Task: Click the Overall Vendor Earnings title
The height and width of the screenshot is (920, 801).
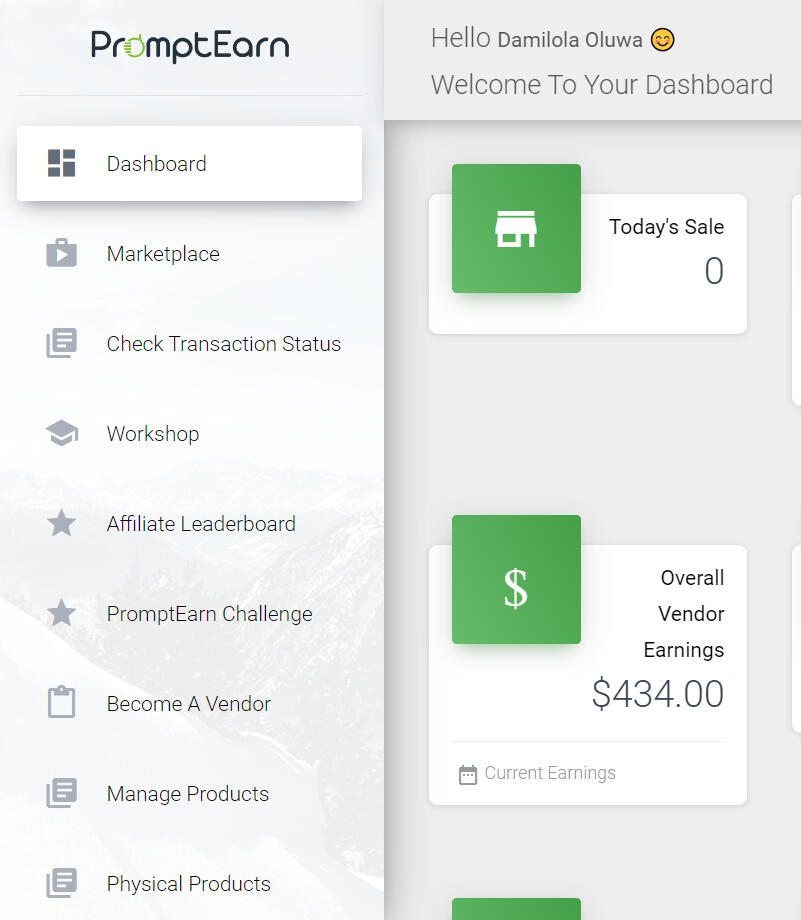Action: click(684, 614)
